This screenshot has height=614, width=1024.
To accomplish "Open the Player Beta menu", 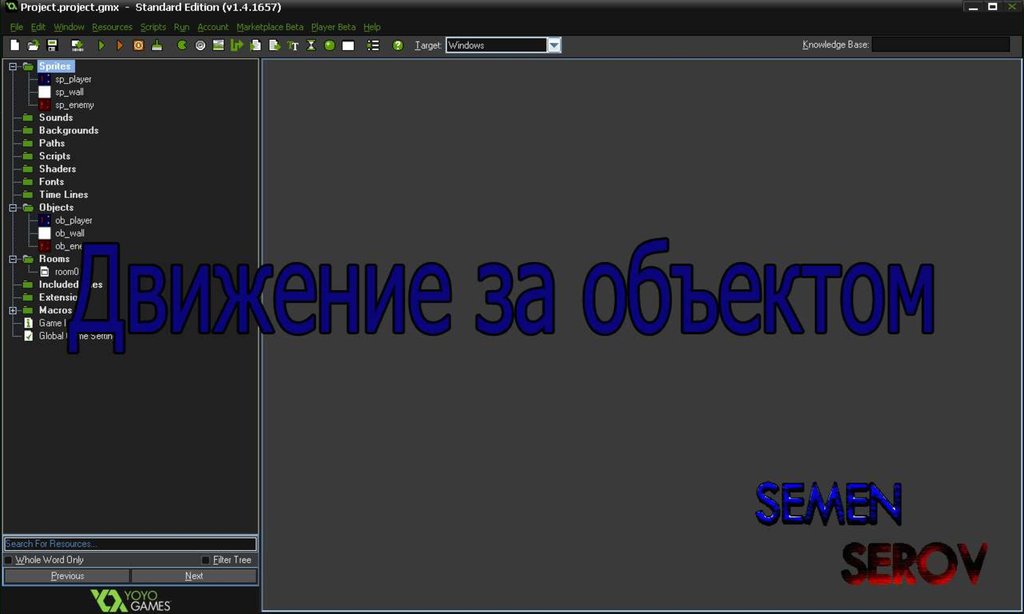I will tap(333, 27).
